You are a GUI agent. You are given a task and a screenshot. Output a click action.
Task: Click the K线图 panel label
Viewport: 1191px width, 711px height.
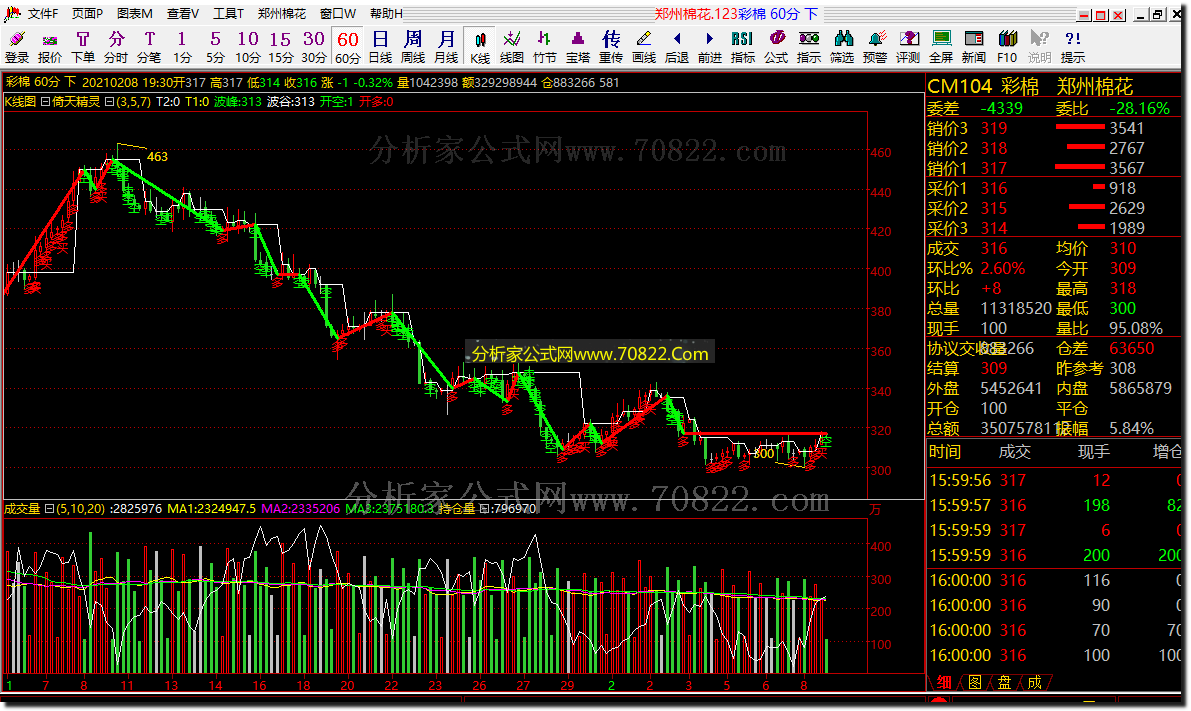pyautogui.click(x=21, y=102)
